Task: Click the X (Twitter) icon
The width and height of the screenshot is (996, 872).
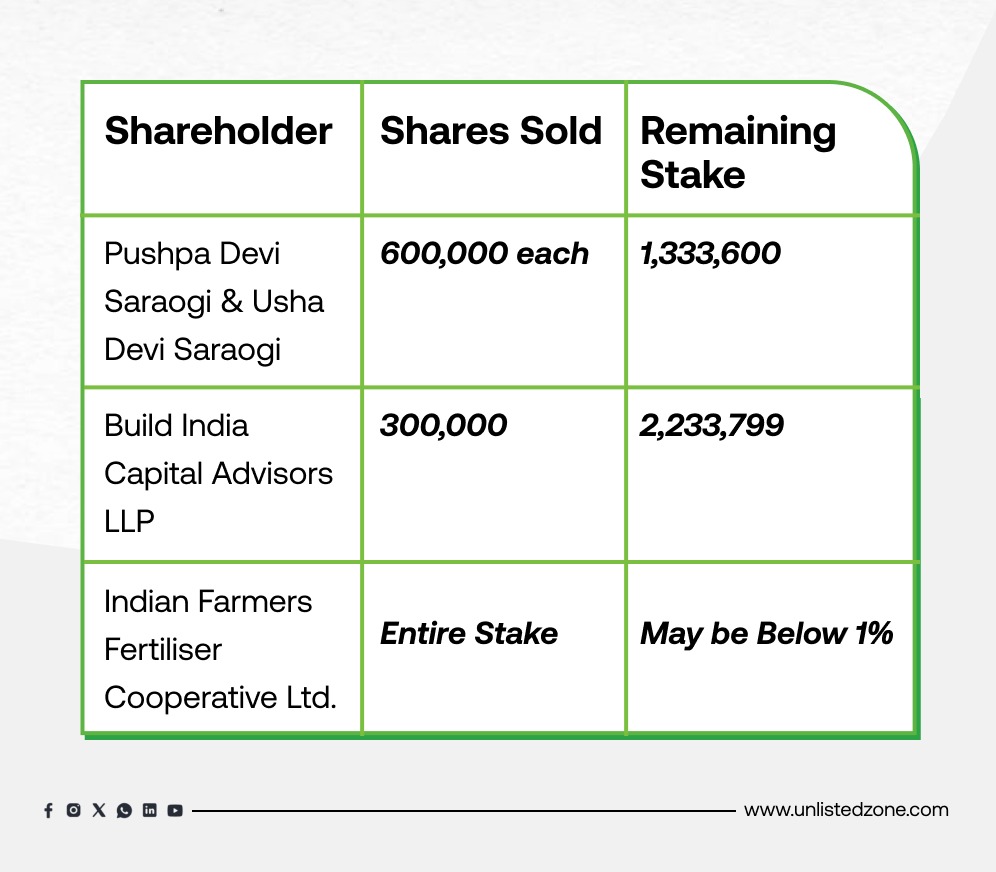Action: coord(98,811)
